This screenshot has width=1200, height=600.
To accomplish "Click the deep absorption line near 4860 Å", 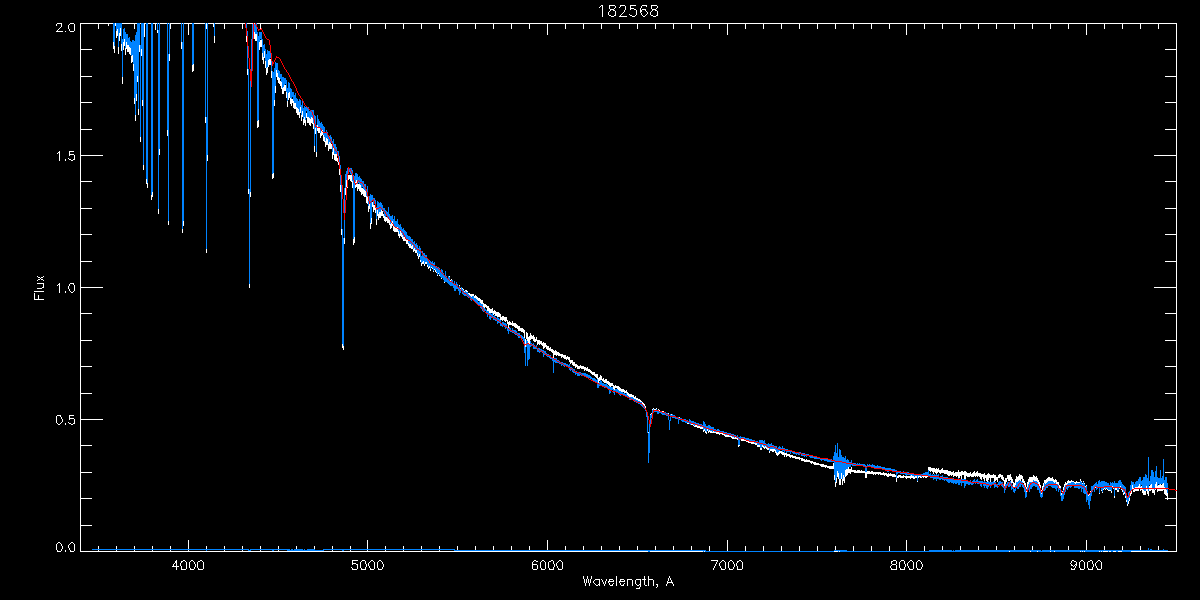I will click(x=343, y=260).
